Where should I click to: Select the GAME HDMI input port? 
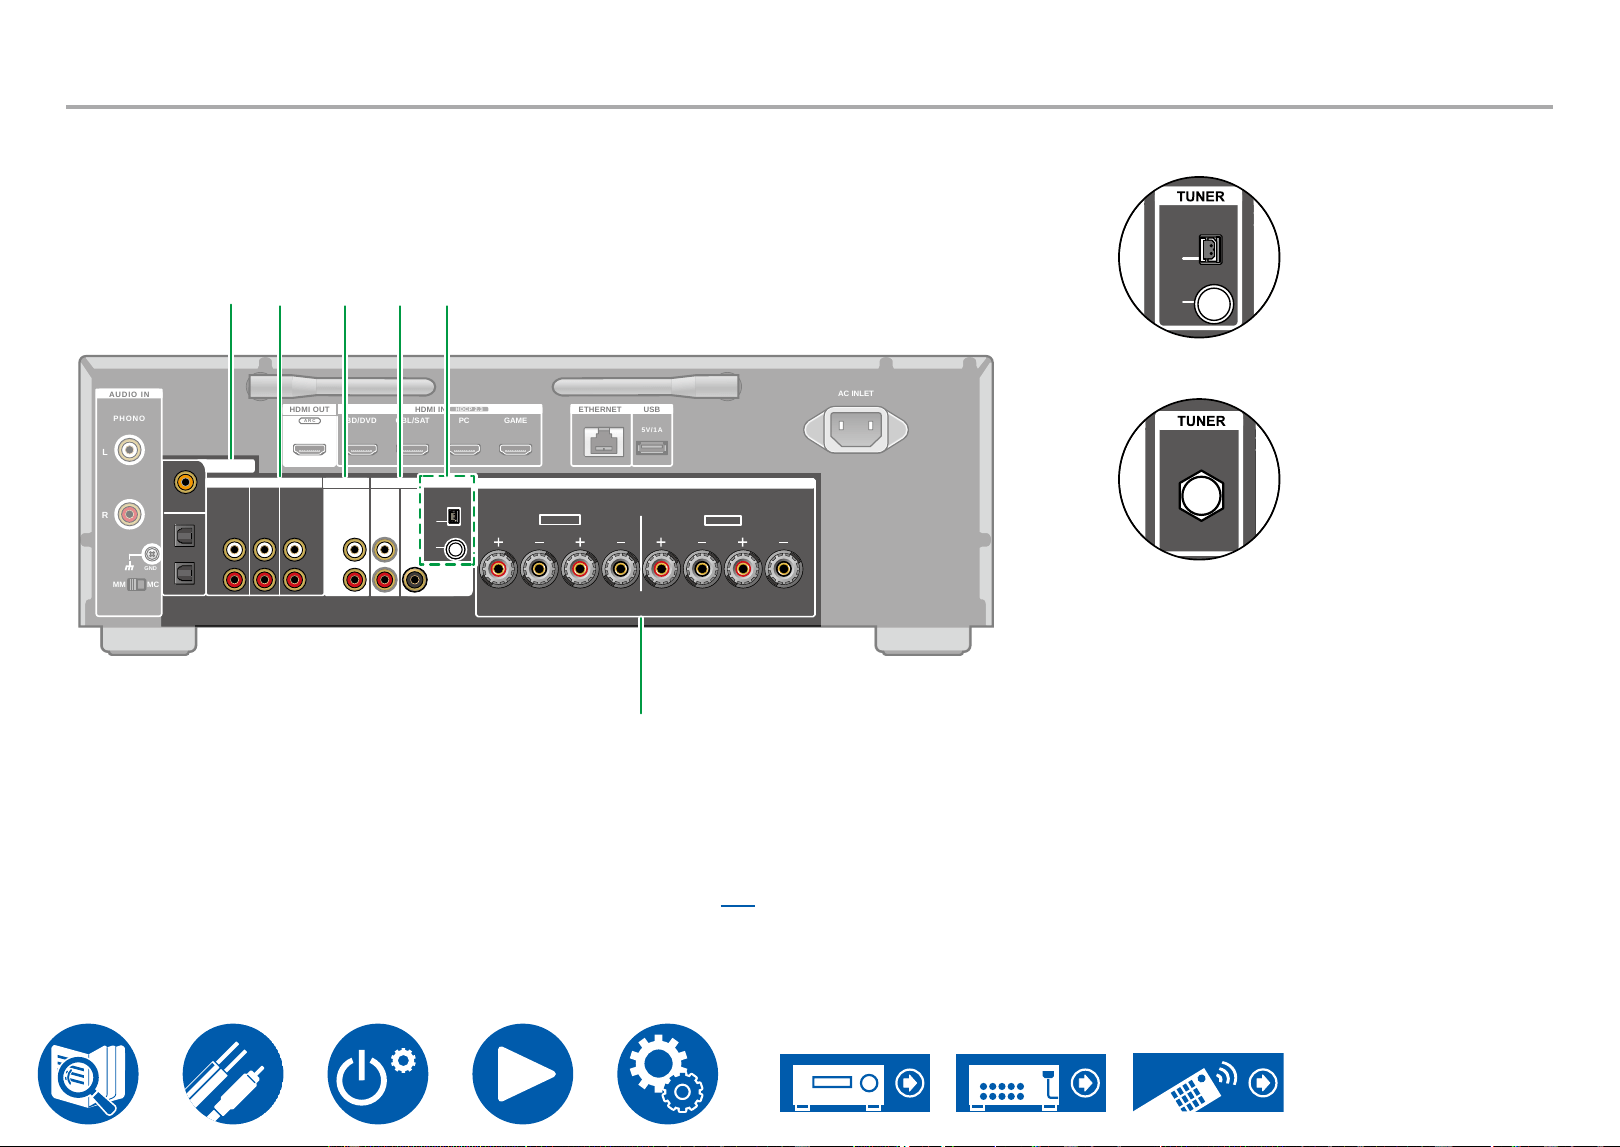tap(516, 451)
